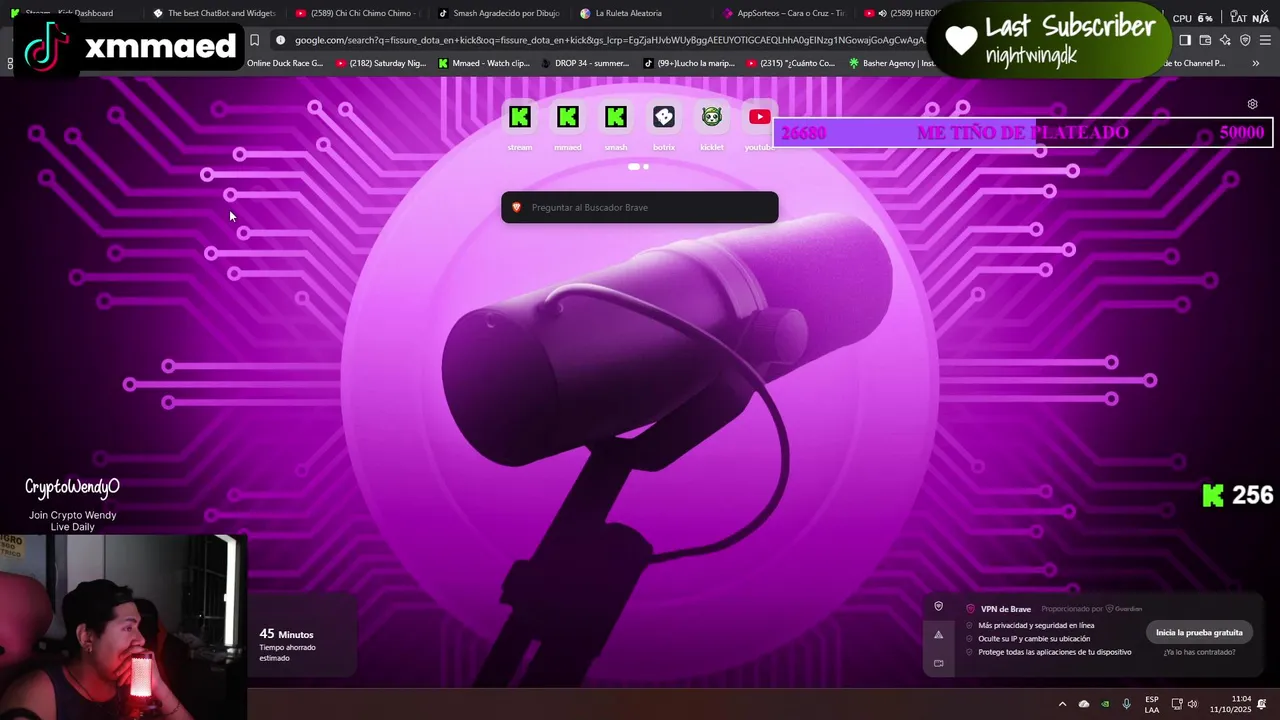Switch to 'AppSorteos – Cara o Cruz' tab
1280x720 pixels.
pyautogui.click(x=783, y=13)
